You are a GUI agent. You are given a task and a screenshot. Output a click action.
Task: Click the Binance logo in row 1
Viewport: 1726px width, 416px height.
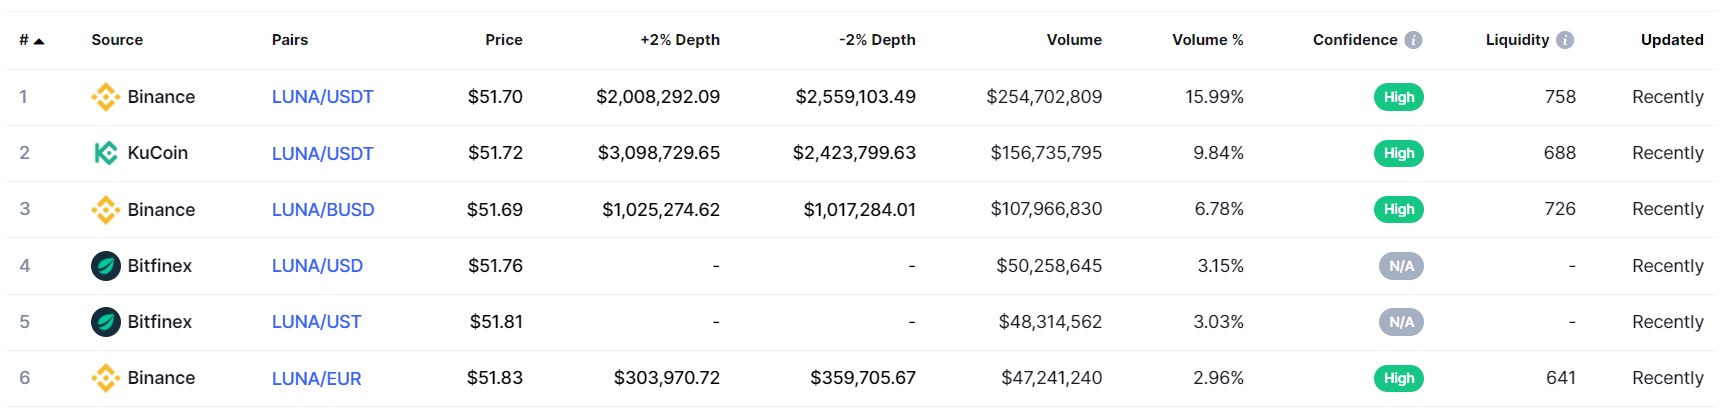[x=105, y=97]
